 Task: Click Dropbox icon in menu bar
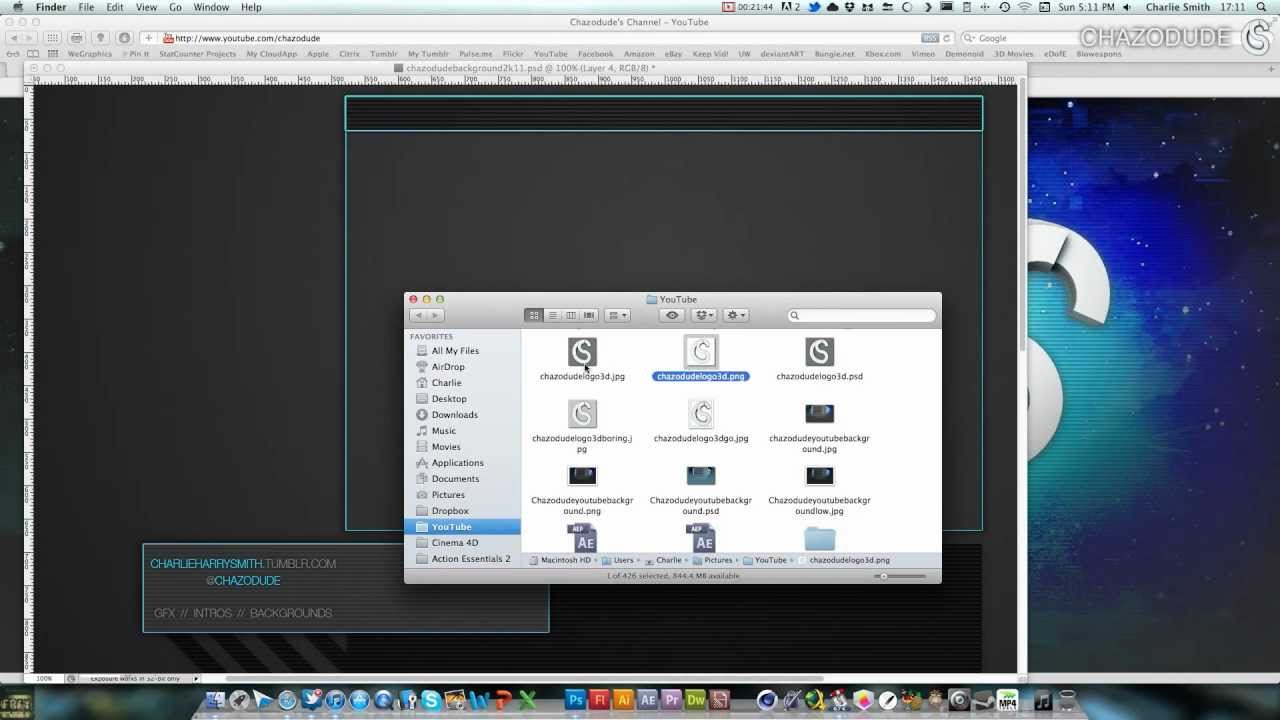coord(851,7)
